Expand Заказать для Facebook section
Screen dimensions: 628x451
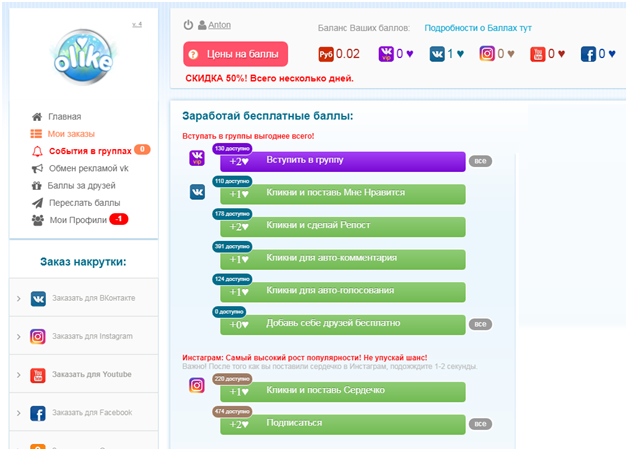pos(84,413)
